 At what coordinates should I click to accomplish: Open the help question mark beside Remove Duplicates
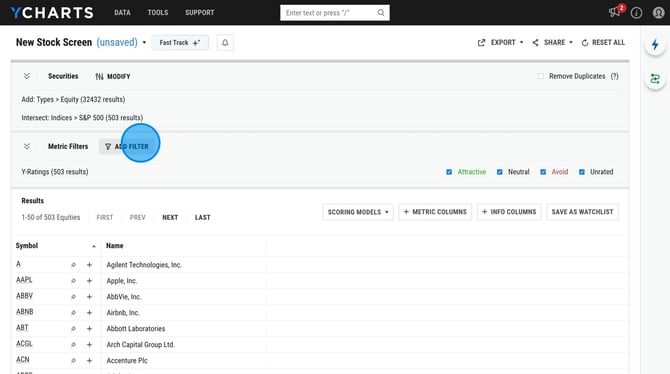(x=614, y=76)
